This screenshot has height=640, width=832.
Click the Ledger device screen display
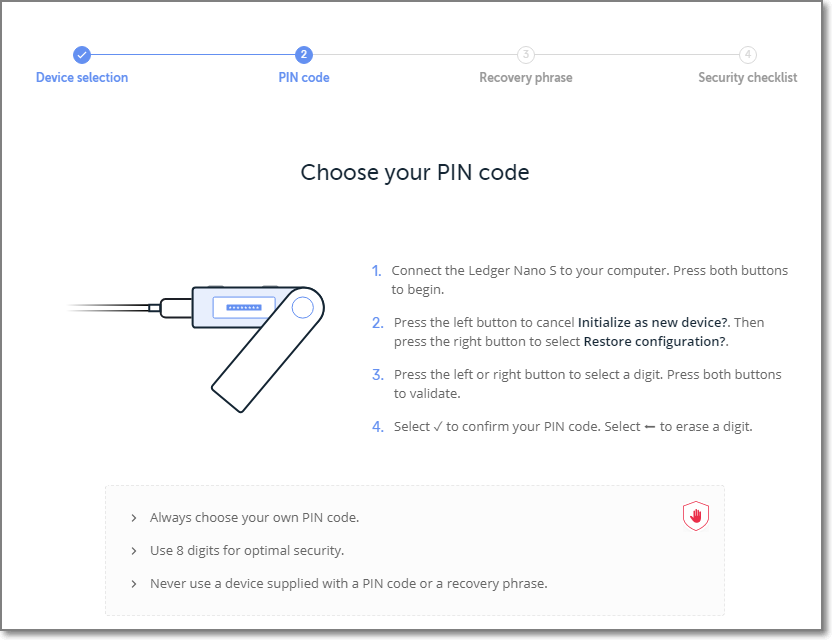click(x=243, y=307)
